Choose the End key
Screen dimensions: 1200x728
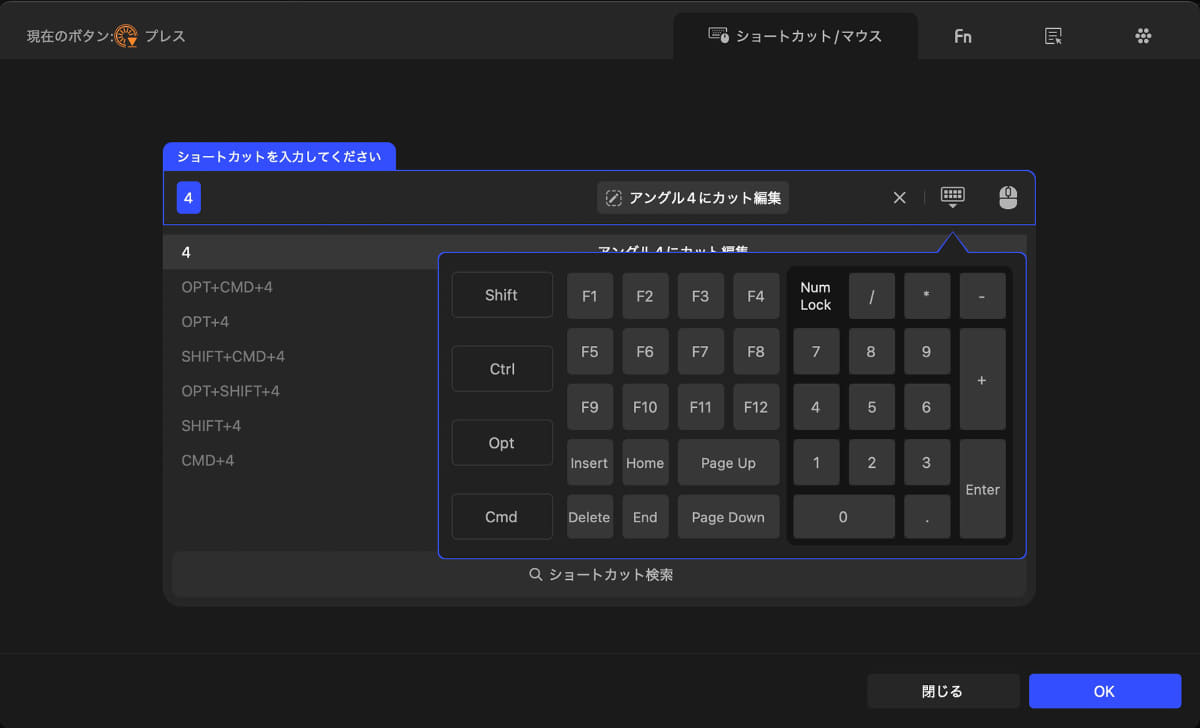coord(645,517)
